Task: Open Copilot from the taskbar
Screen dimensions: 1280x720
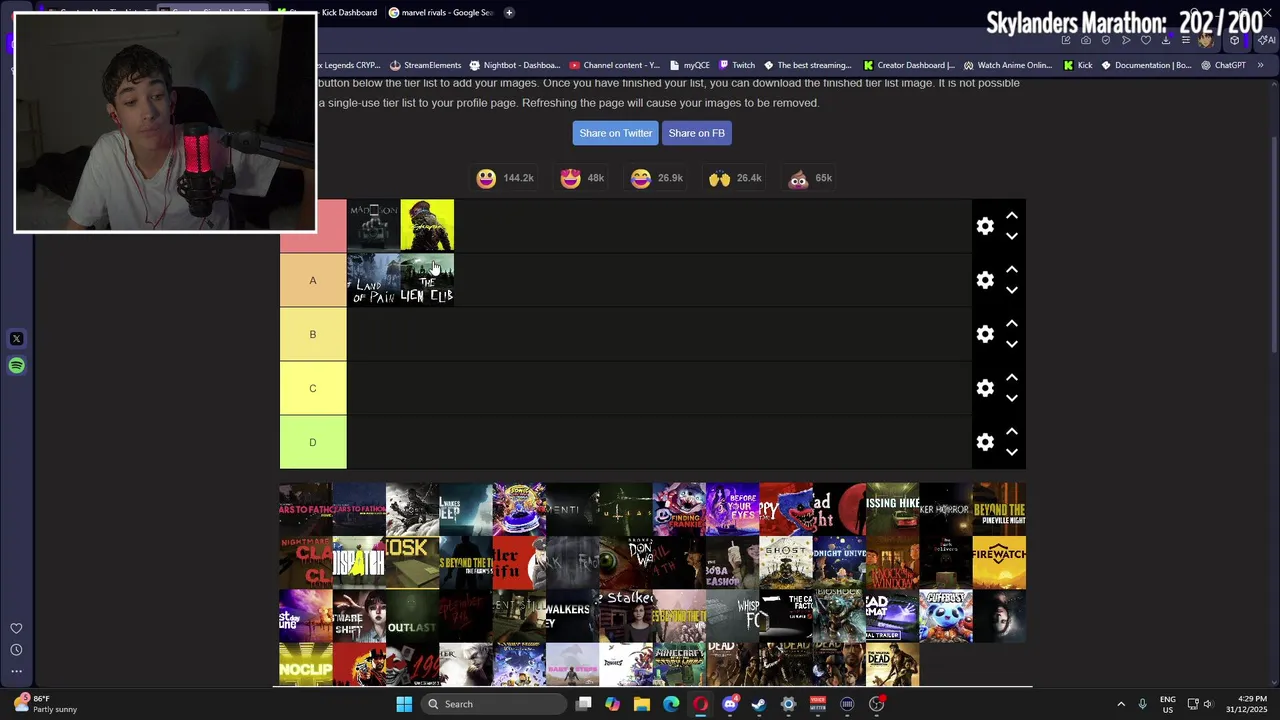Action: 612,704
